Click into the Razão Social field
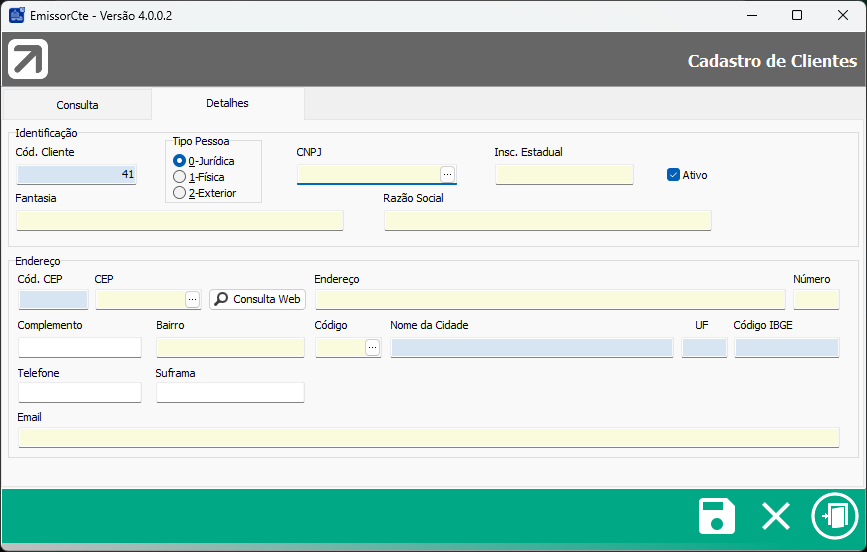The width and height of the screenshot is (867, 552). [547, 220]
